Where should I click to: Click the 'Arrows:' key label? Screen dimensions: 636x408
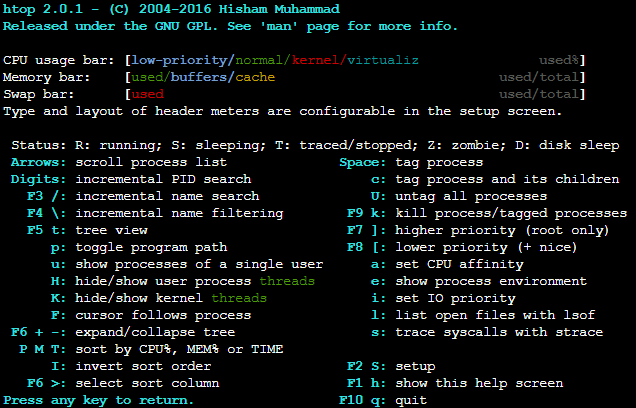pos(38,163)
